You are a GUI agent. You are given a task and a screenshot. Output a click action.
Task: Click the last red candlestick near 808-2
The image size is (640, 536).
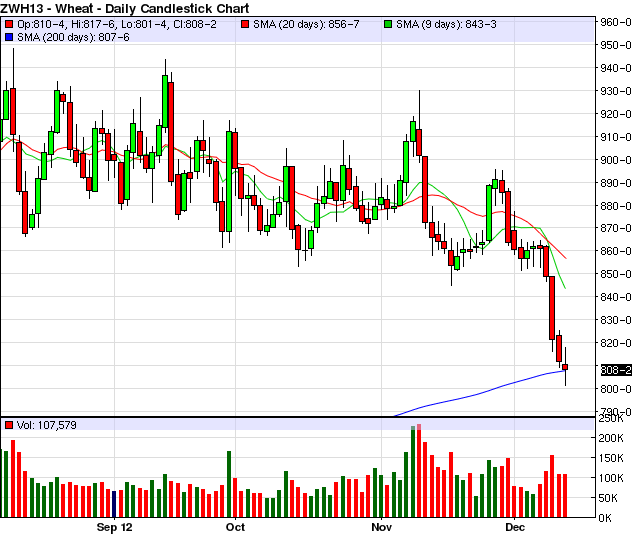565,367
